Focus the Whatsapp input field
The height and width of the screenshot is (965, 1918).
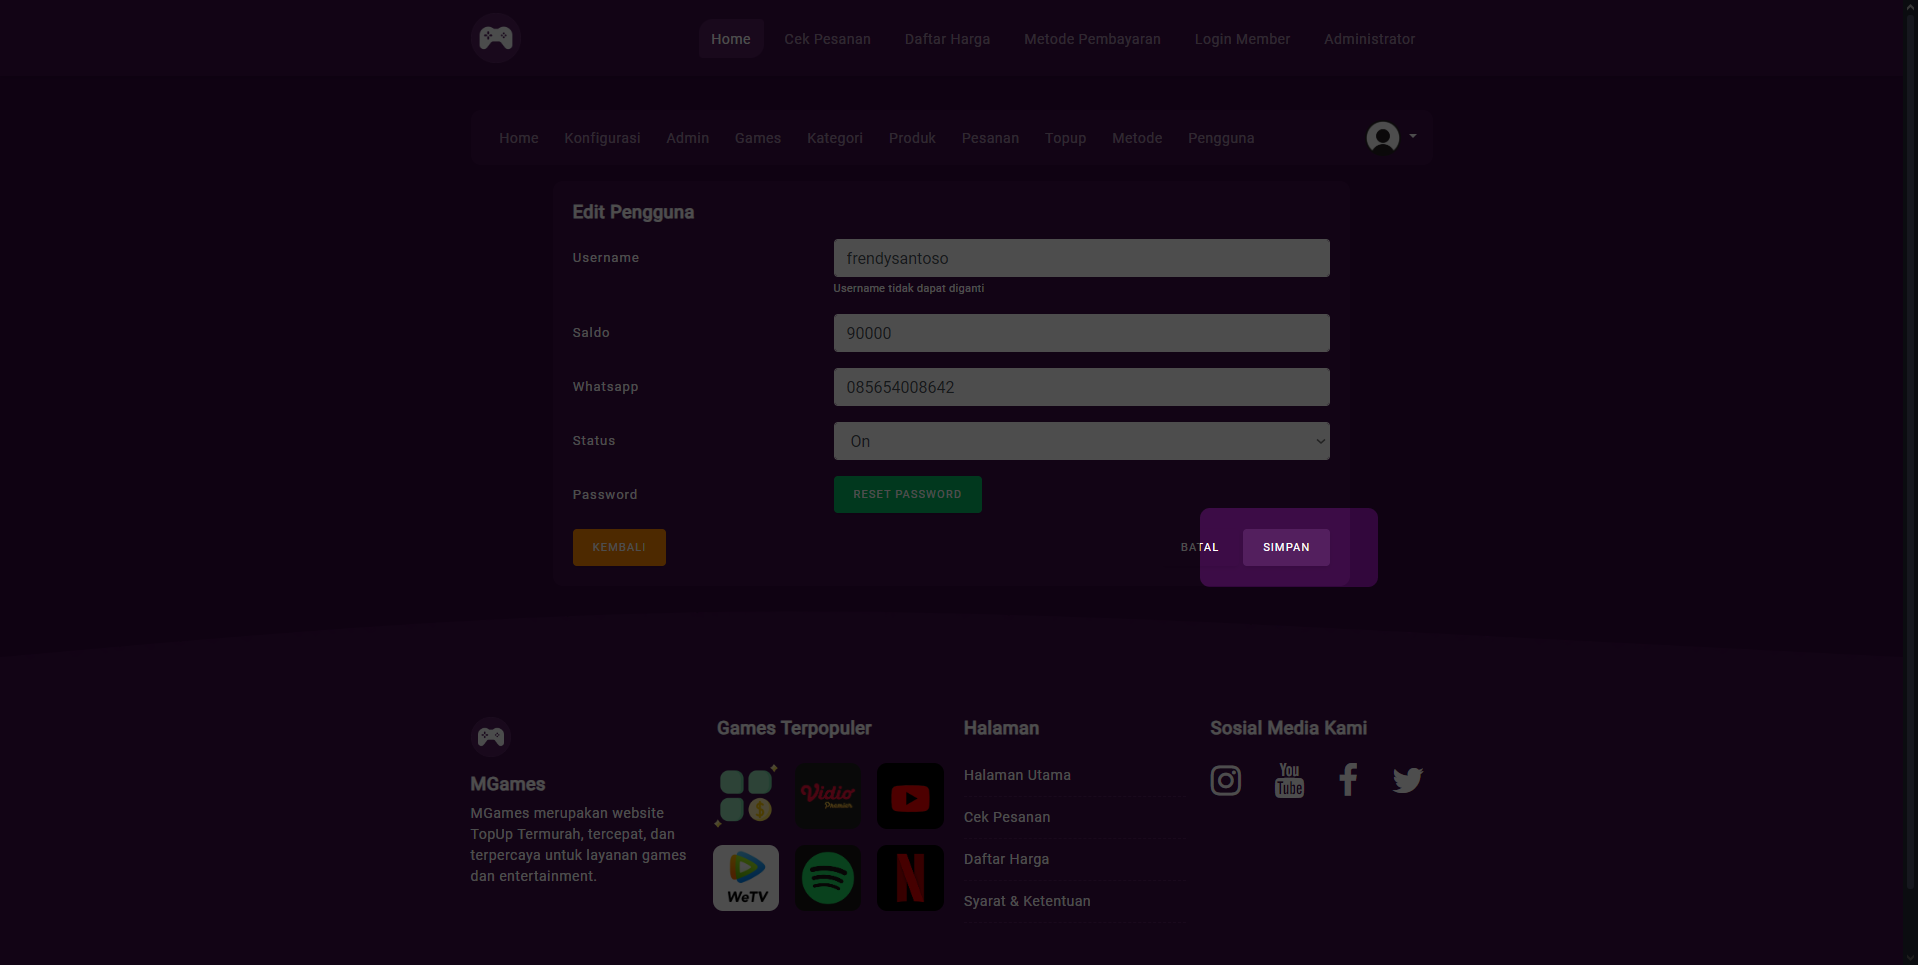1081,387
